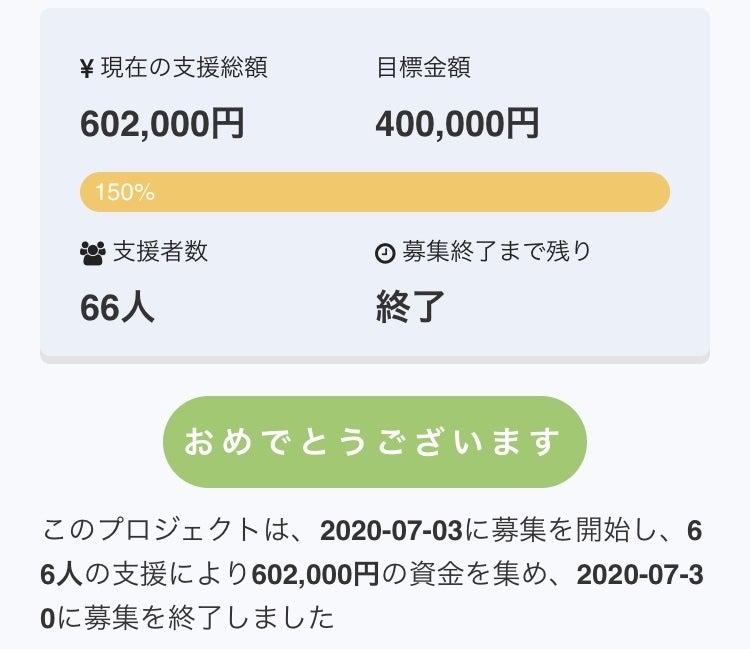
Task: Click the yen icon beside 現在の支援総額
Action: click(87, 69)
